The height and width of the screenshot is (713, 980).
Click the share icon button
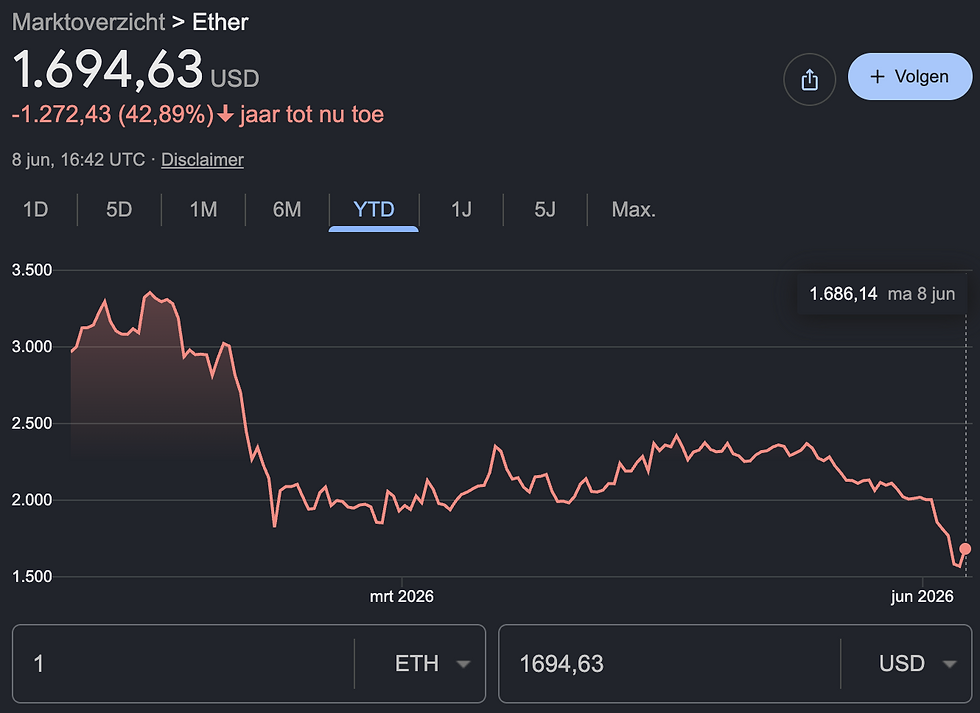pyautogui.click(x=809, y=79)
